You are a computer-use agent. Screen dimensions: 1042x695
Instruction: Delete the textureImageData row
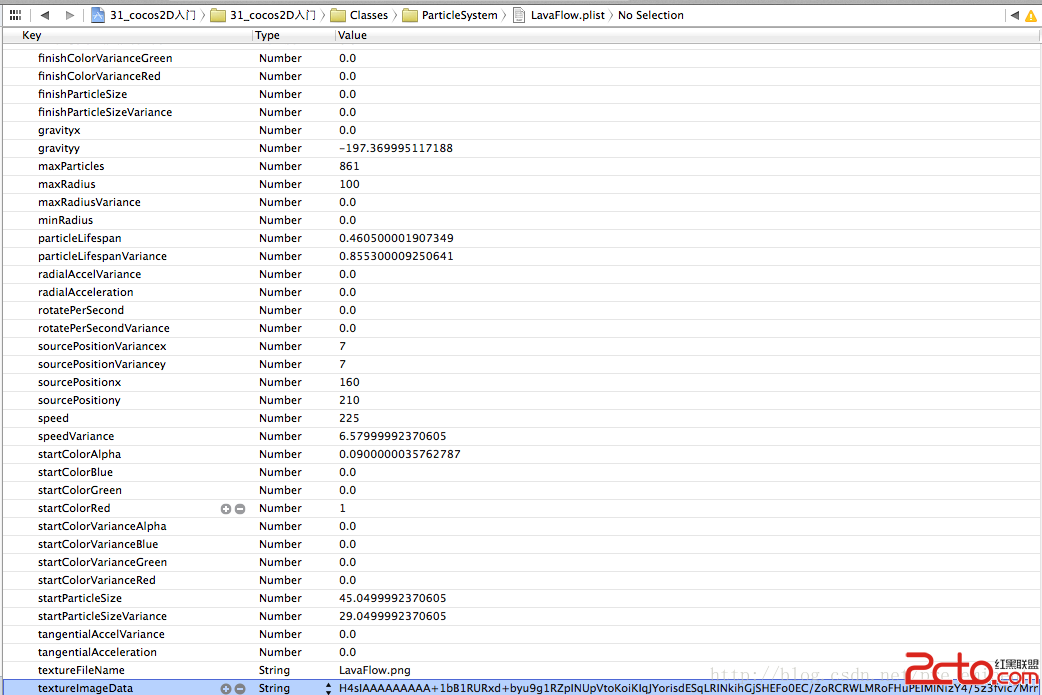240,689
